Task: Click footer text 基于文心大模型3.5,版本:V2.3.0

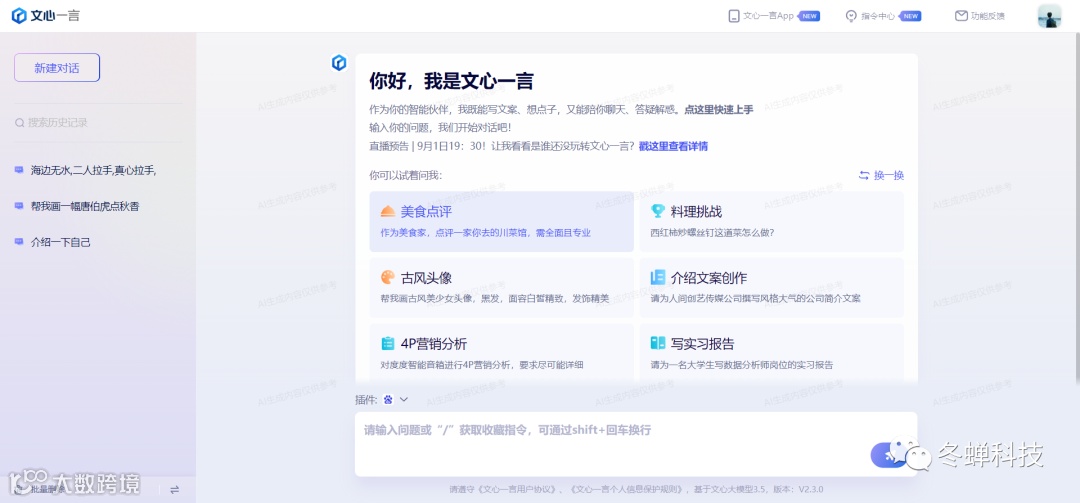Action: [758, 490]
